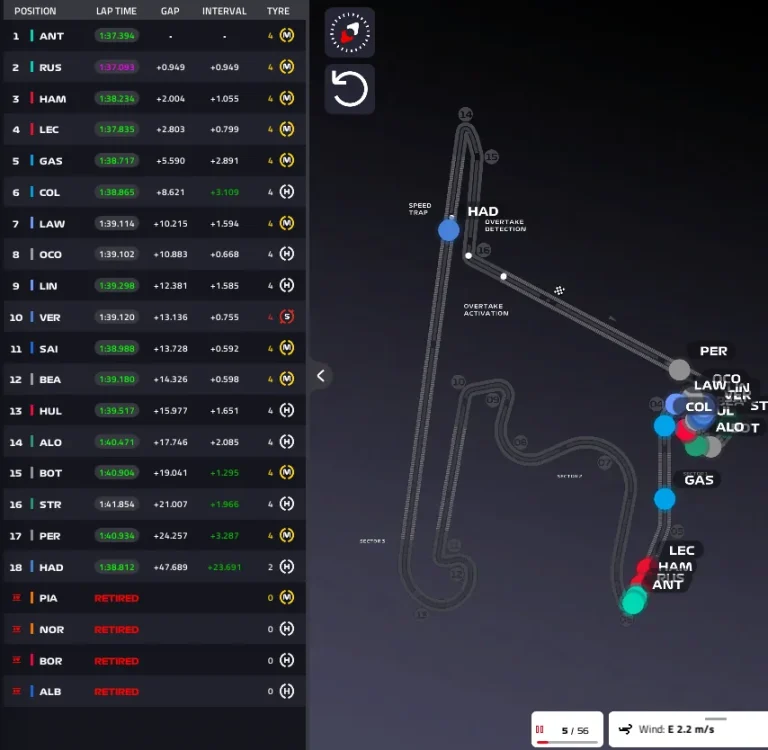Click HAD's blue car marker on map
The image size is (768, 750).
449,230
